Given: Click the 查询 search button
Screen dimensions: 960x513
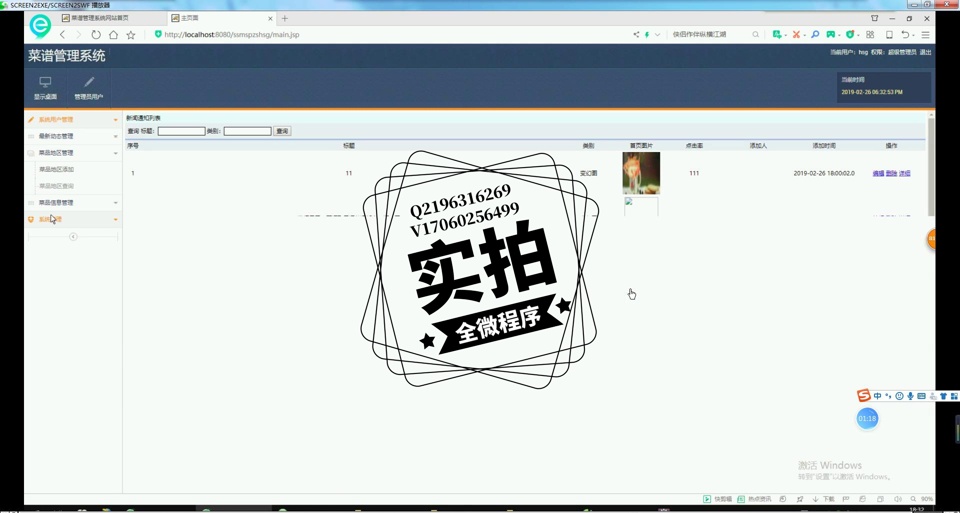Looking at the screenshot, I should click(282, 131).
